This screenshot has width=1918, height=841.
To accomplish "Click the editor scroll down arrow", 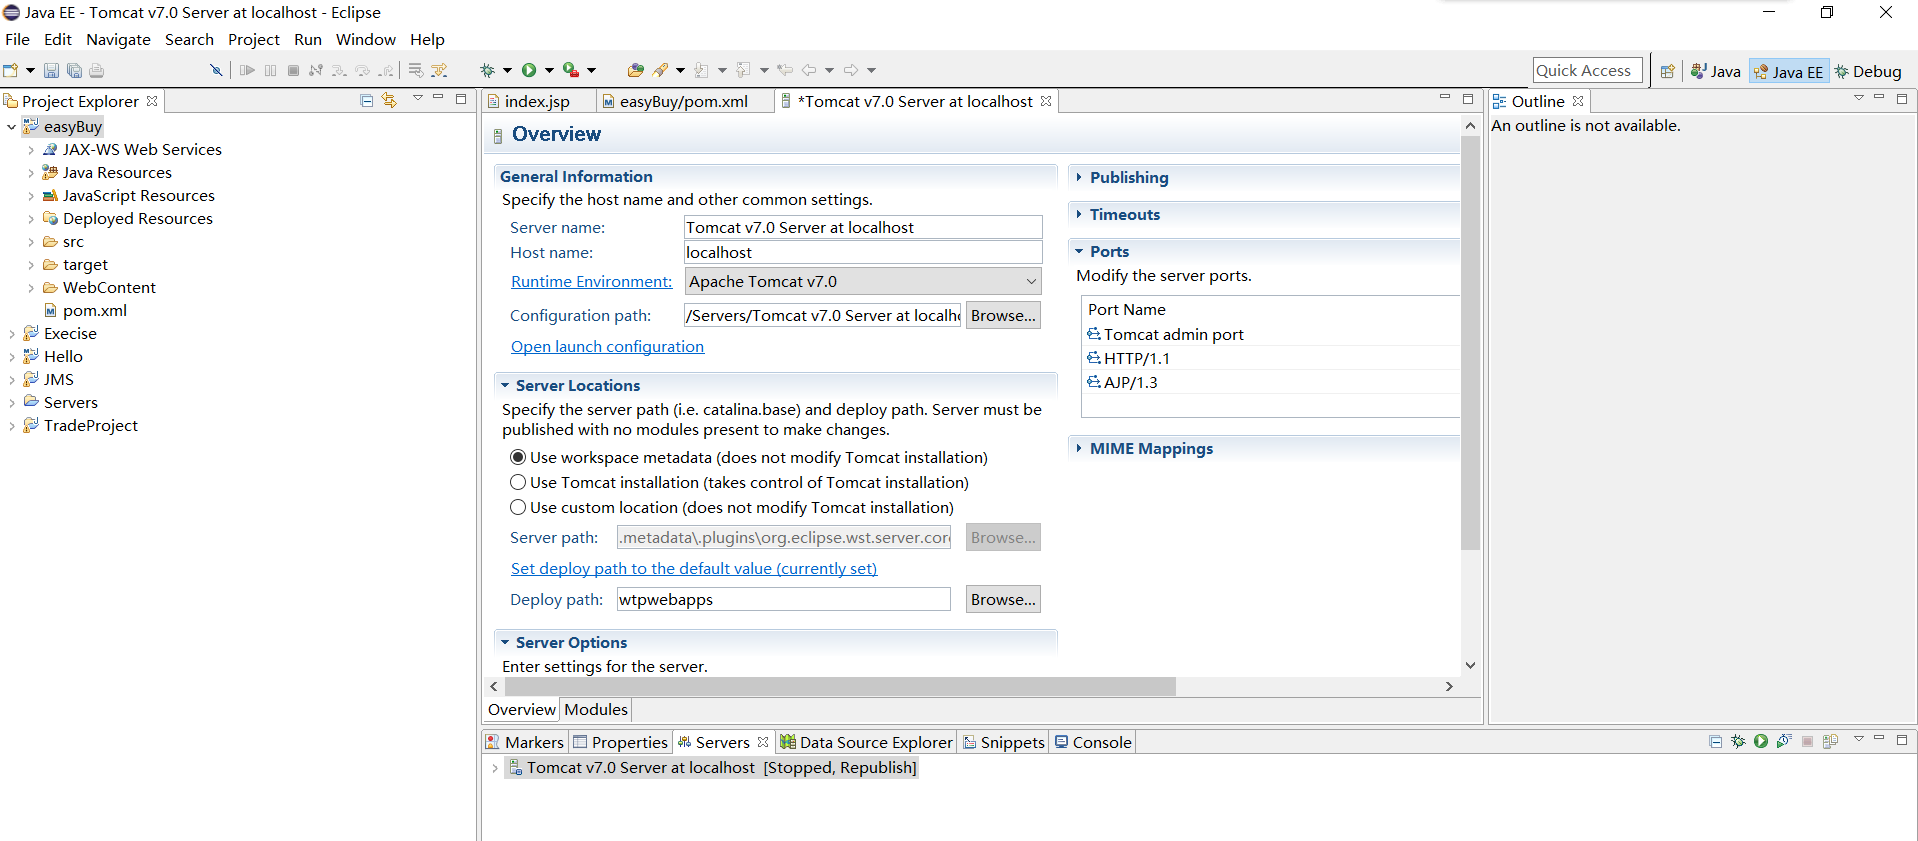I will tap(1470, 665).
